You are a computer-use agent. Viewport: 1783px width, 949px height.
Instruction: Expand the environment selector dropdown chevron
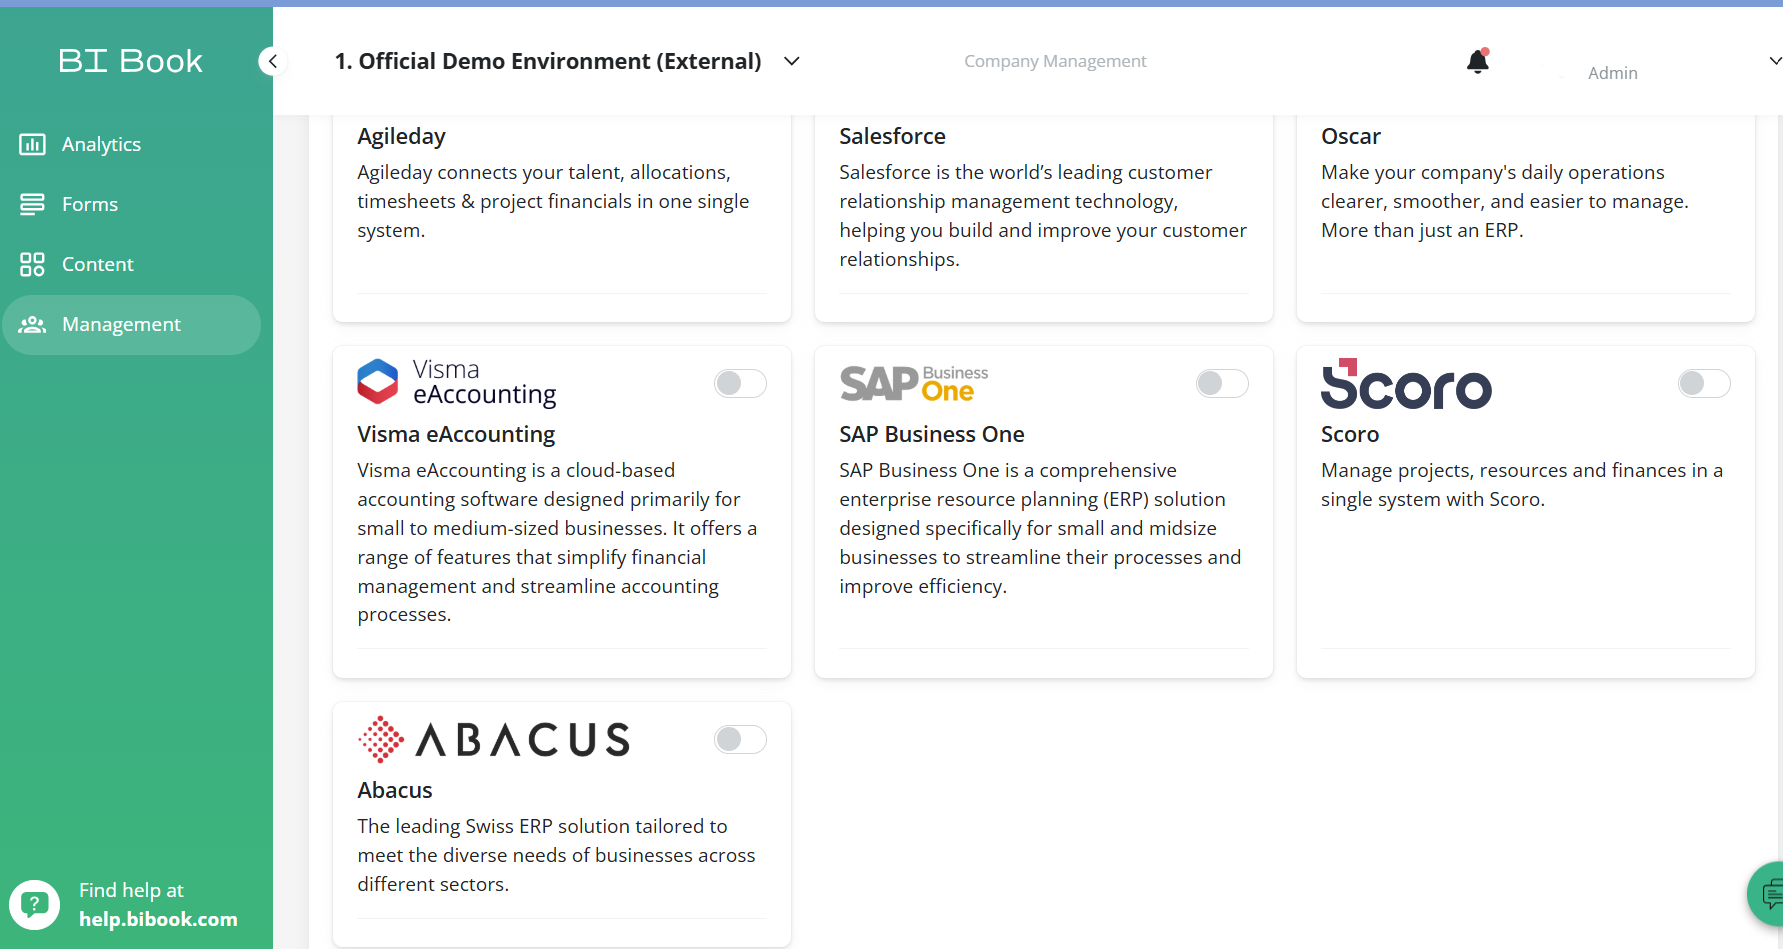792,61
